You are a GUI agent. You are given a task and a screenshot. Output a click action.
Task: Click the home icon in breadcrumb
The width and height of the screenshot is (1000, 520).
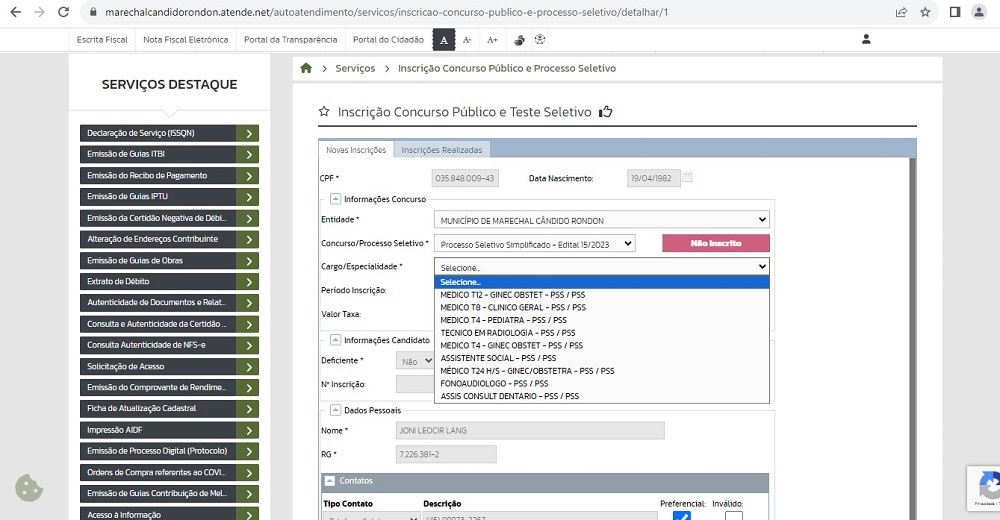(306, 68)
